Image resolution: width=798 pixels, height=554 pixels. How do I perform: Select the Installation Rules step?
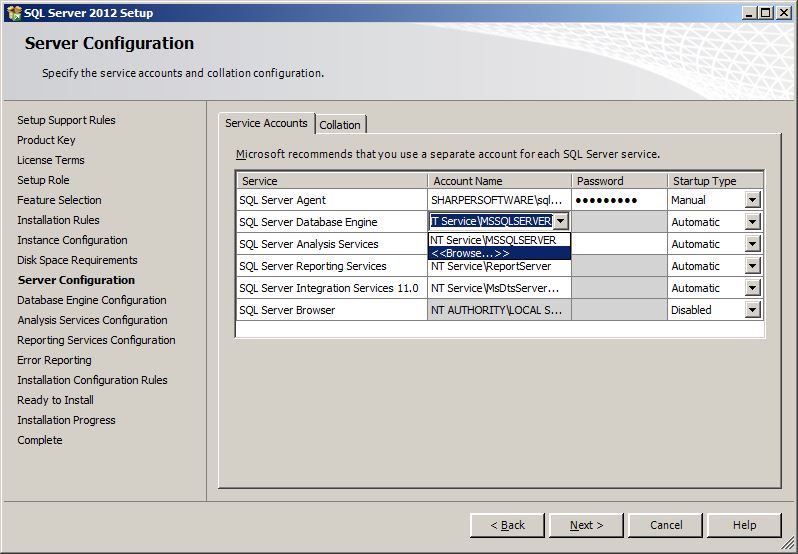(58, 220)
